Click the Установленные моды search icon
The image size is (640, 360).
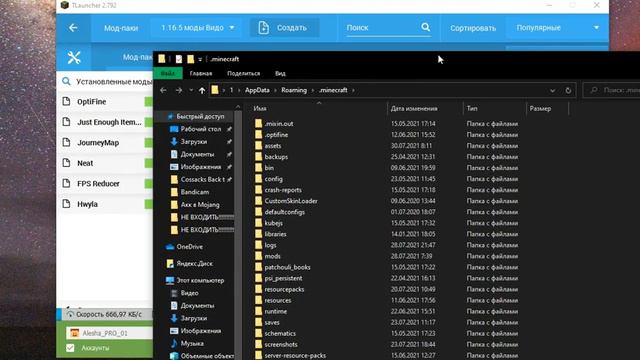(66, 82)
